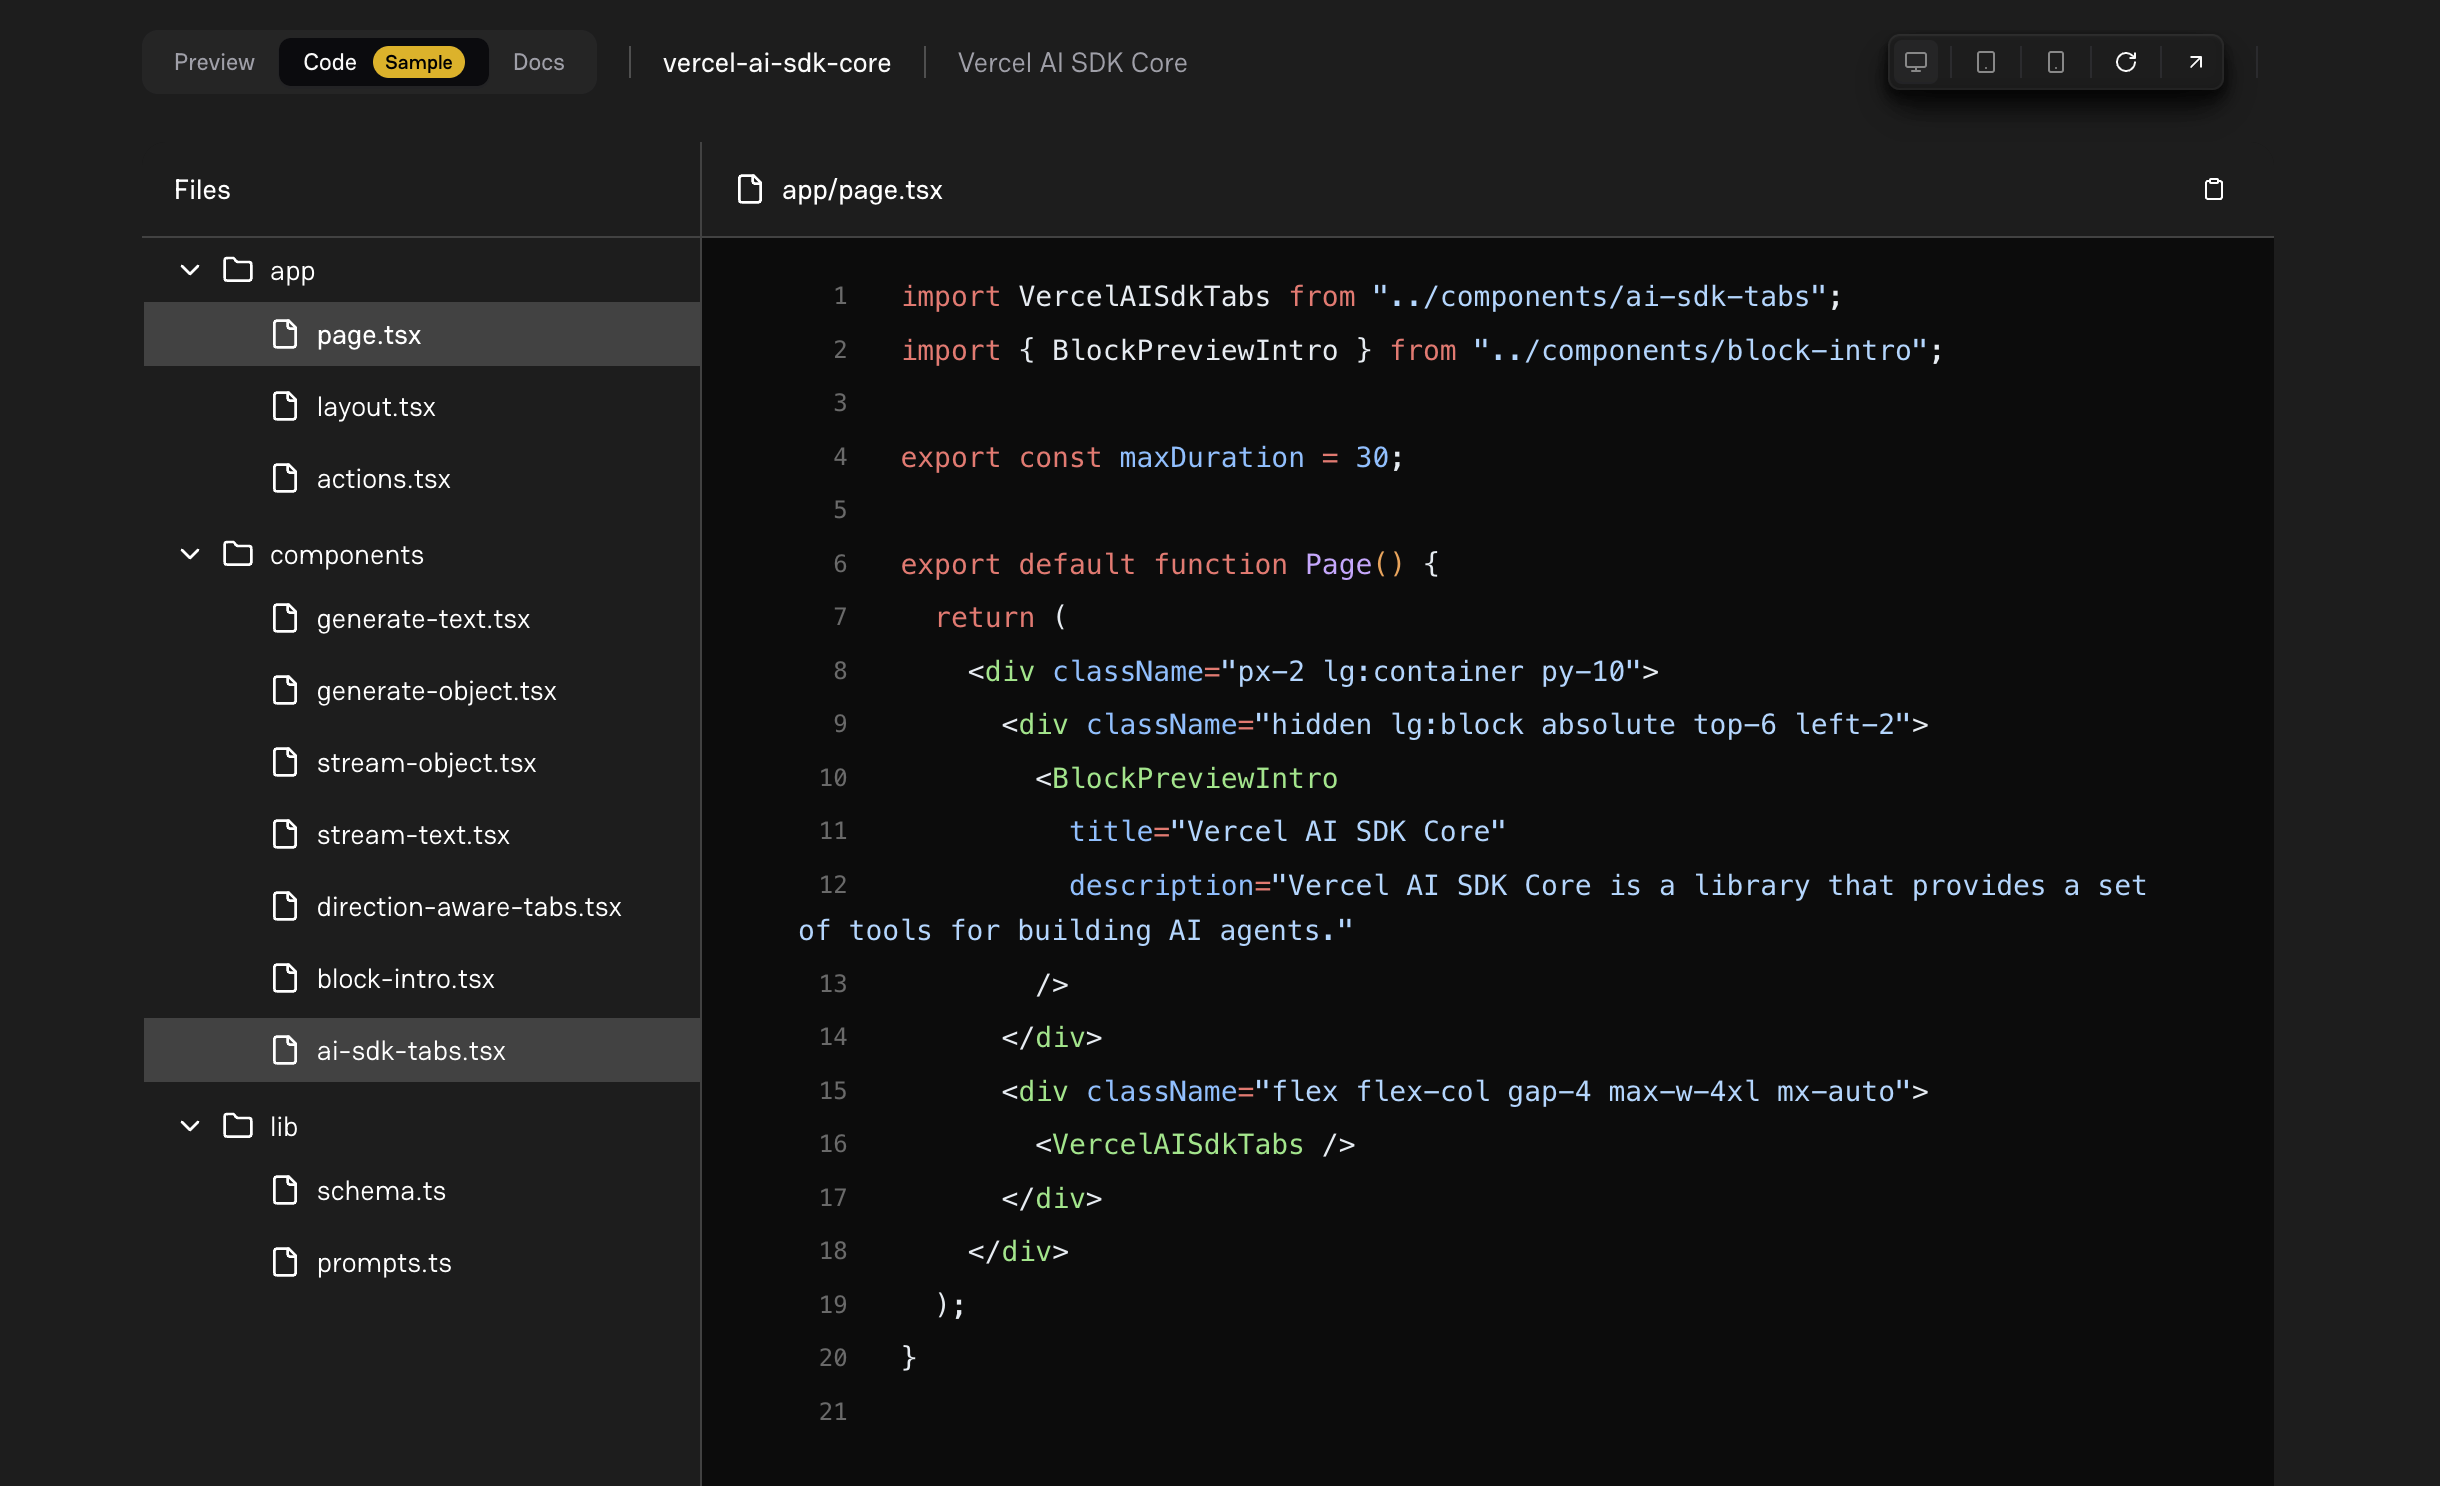Viewport: 2440px width, 1486px height.
Task: Open layout.tsx file
Action: pos(422,406)
